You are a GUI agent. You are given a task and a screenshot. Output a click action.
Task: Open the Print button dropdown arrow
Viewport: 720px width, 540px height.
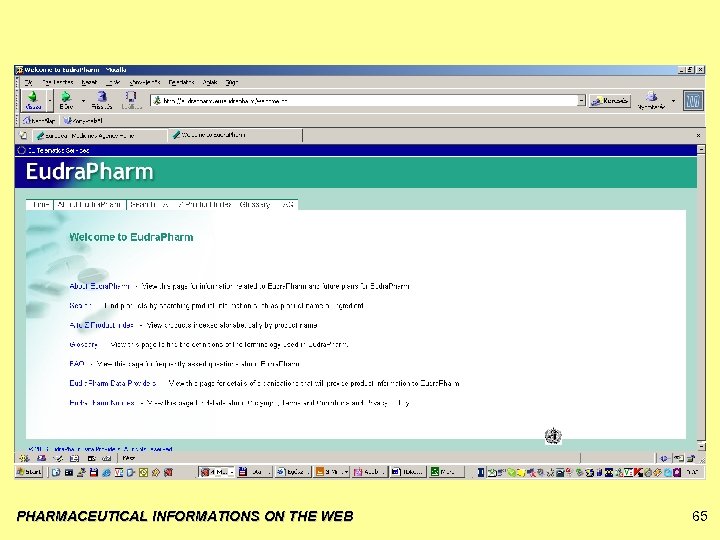[673, 101]
